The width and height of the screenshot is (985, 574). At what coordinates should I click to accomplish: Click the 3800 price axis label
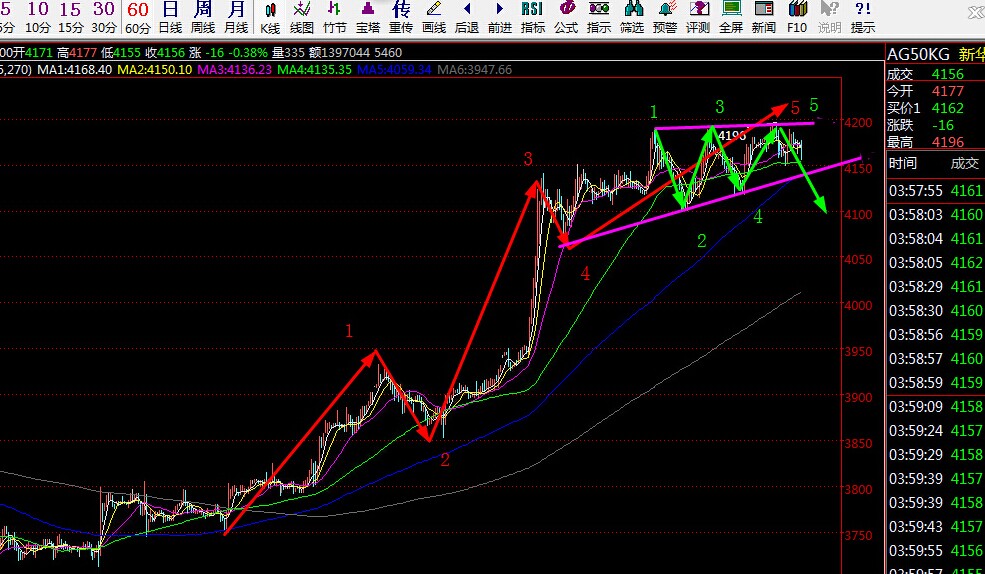pos(857,489)
